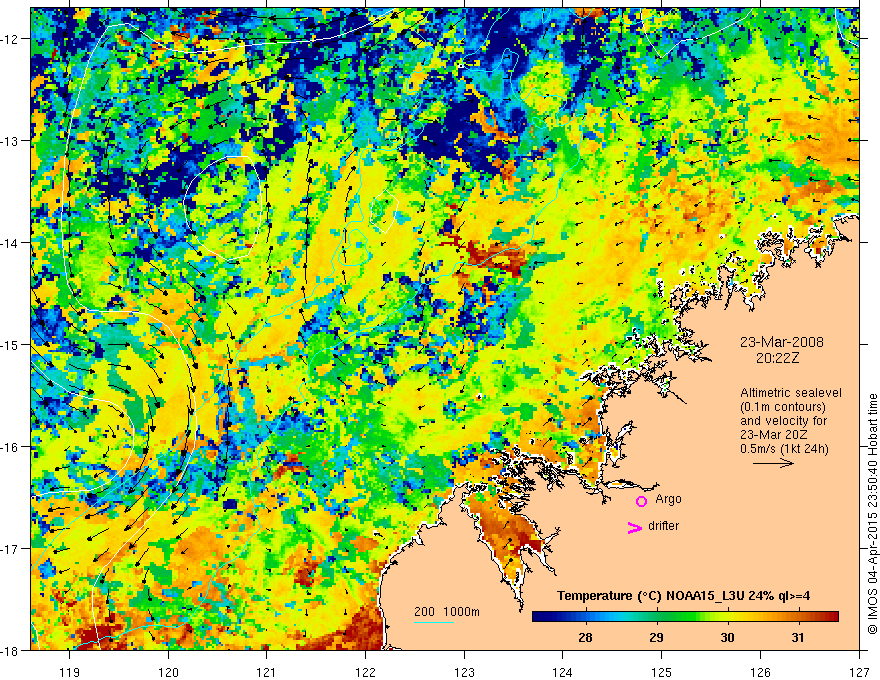Click the magenta Argo circle symbol
The height and width of the screenshot is (680, 880).
[641, 501]
